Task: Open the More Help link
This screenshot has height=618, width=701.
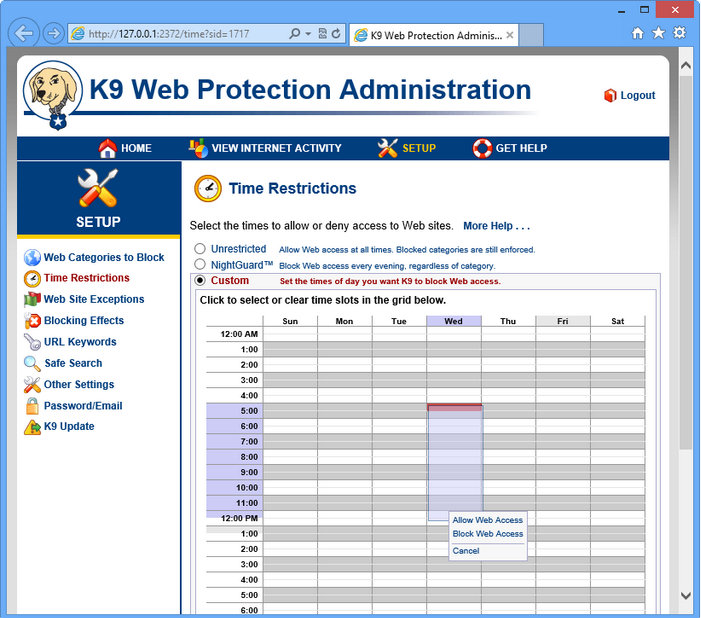Action: click(496, 226)
